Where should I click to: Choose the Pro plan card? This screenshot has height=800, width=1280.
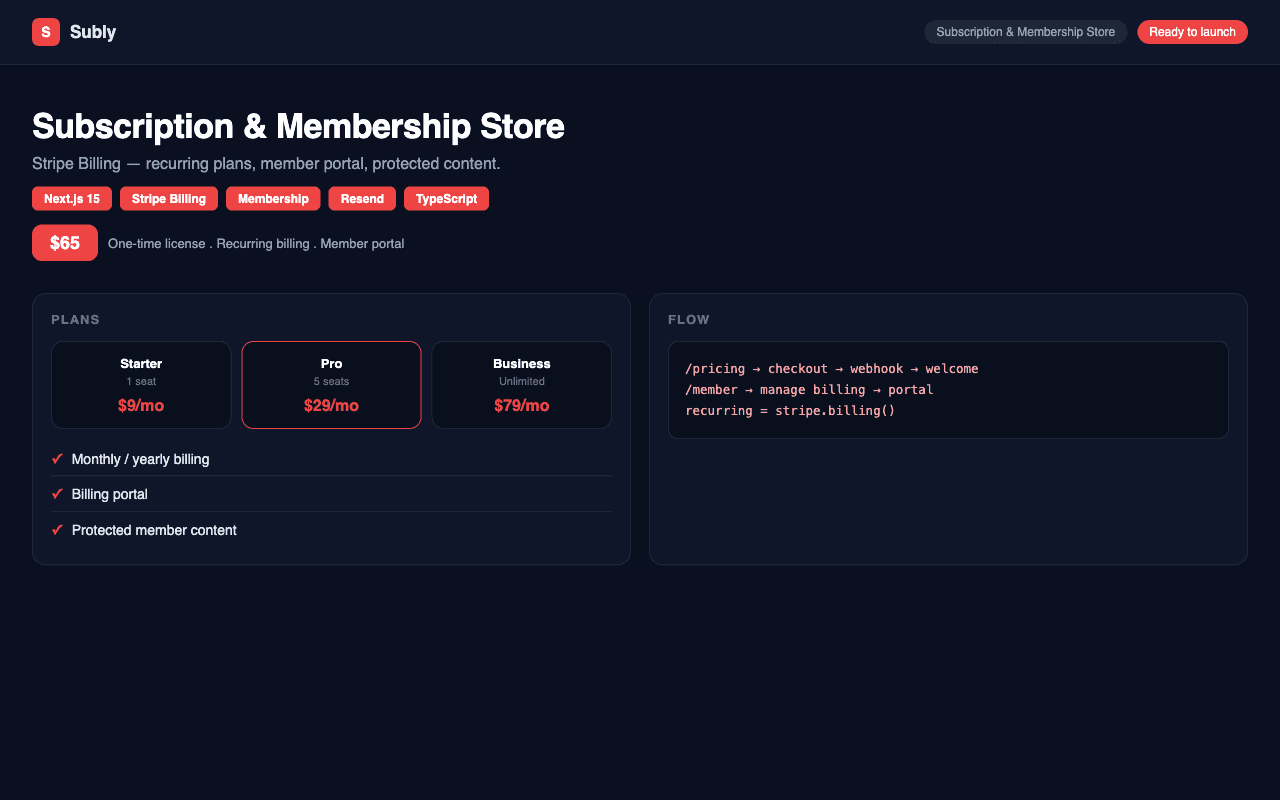pos(331,385)
